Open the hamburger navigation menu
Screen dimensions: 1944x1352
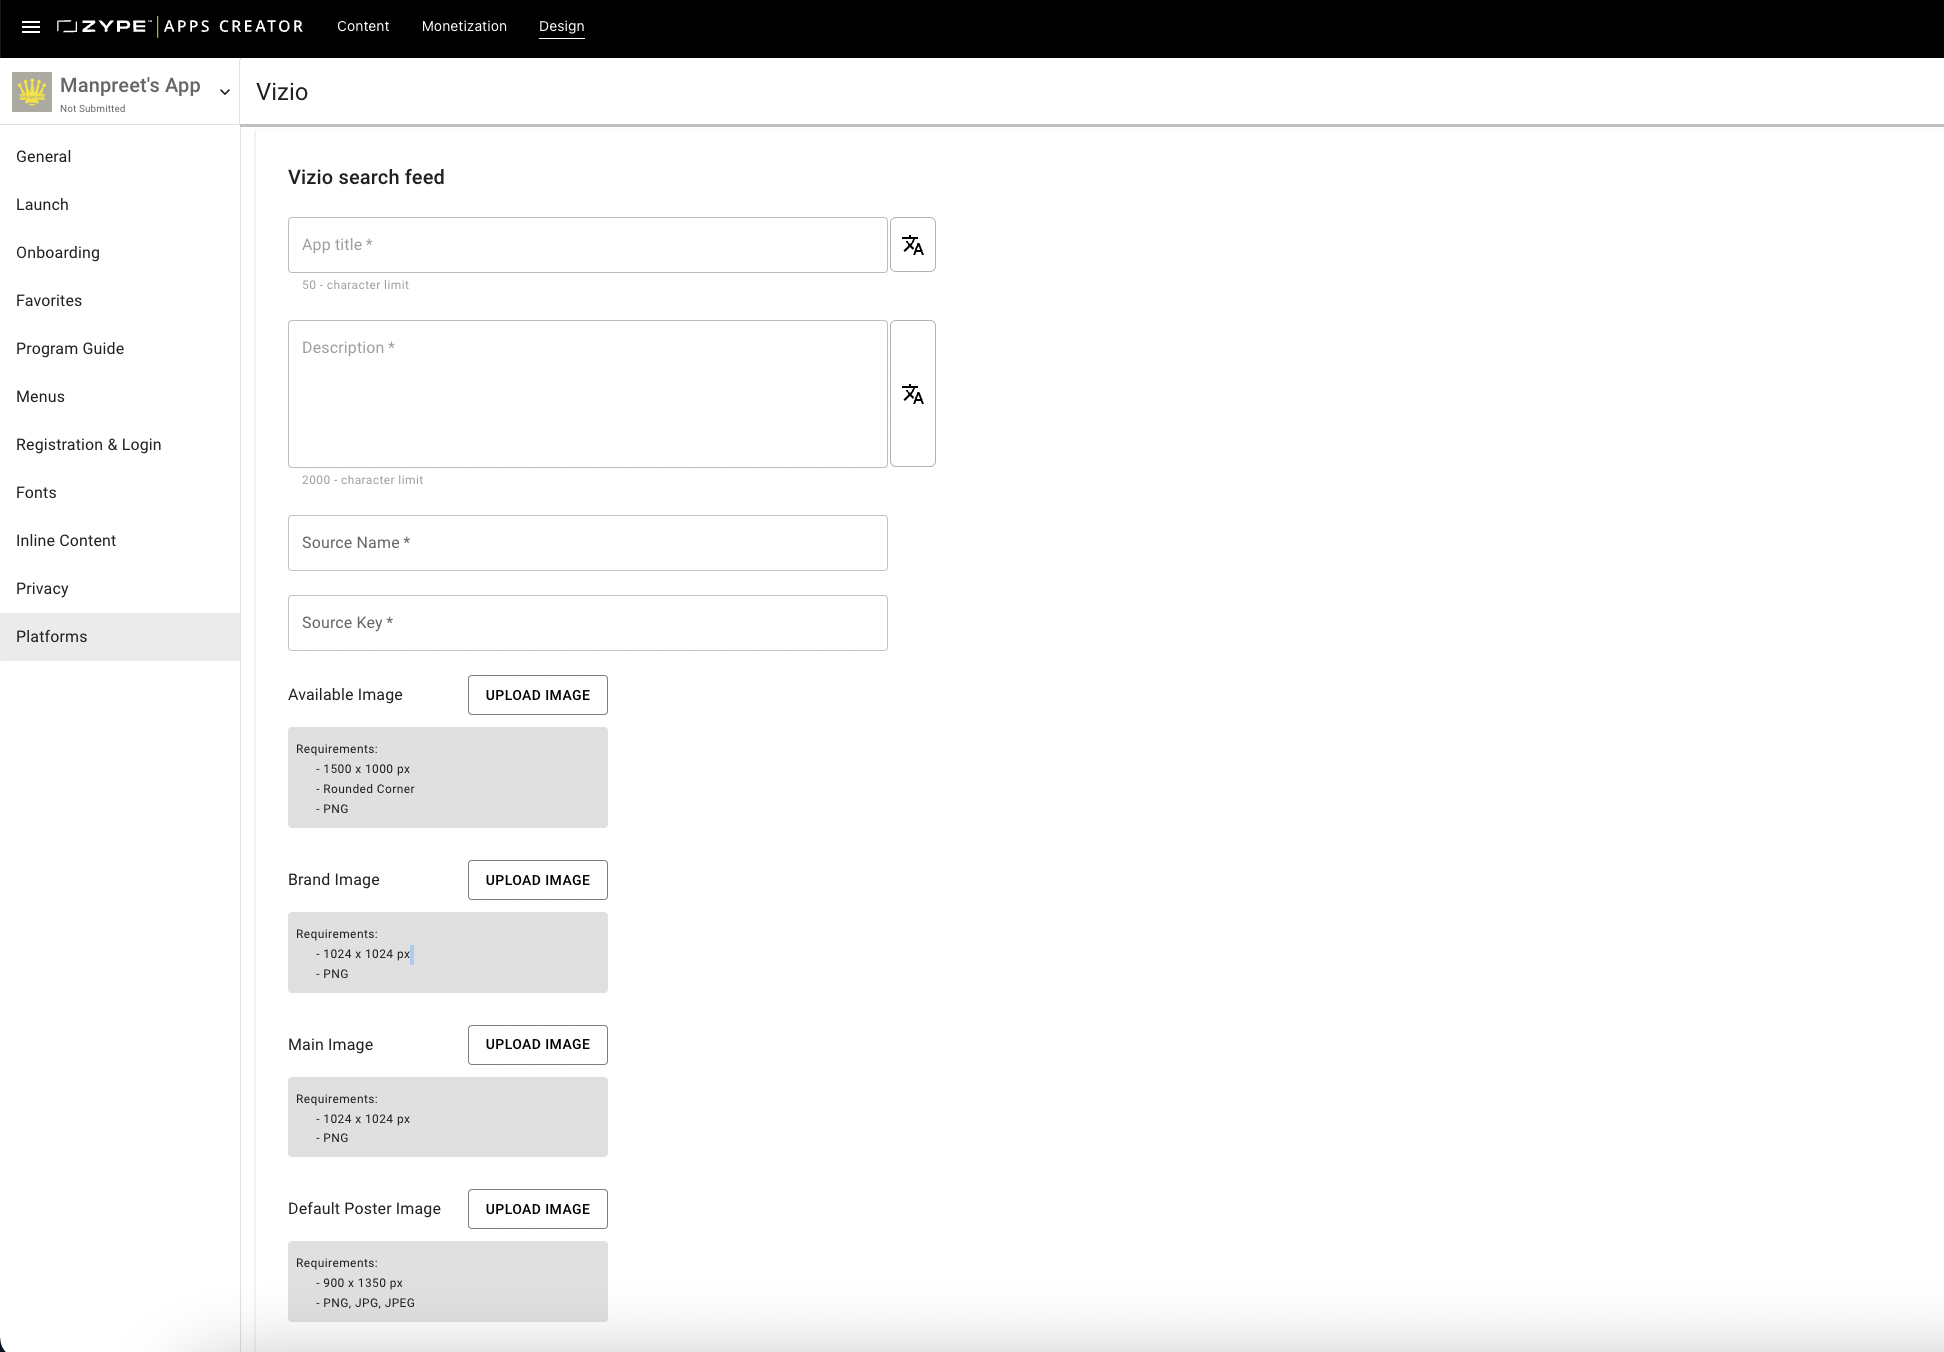click(x=31, y=27)
